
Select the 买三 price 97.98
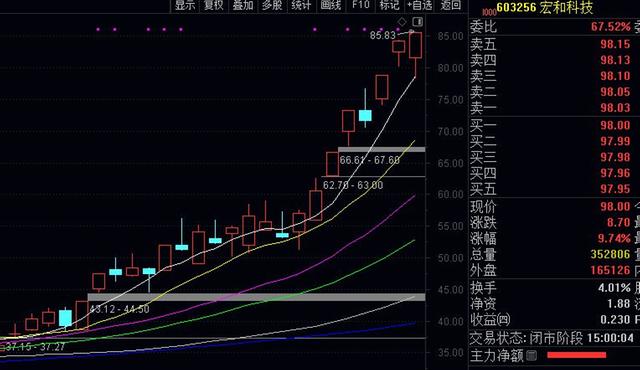point(615,157)
